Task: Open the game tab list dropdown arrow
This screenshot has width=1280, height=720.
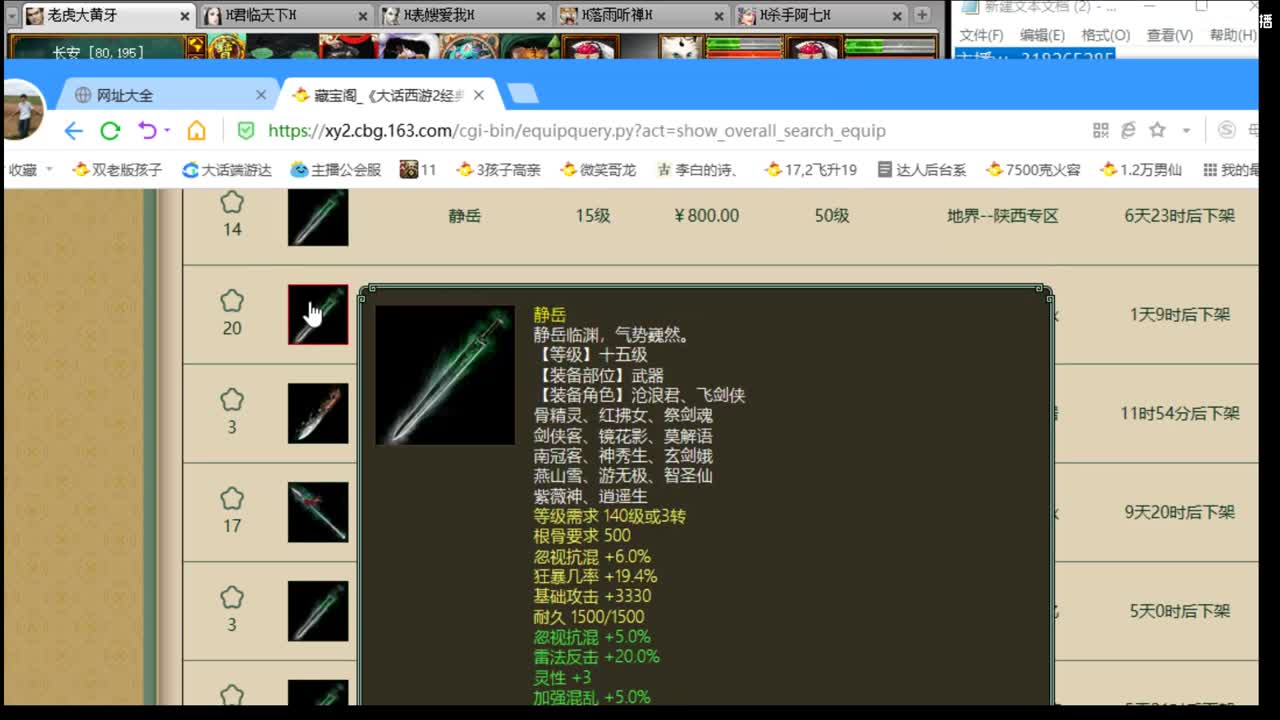Action: pyautogui.click(x=12, y=15)
